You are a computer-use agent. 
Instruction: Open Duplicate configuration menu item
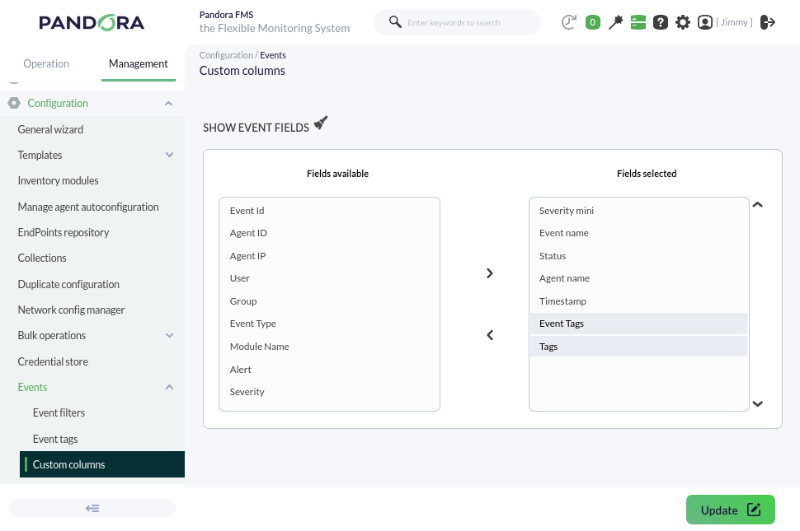[x=68, y=284]
